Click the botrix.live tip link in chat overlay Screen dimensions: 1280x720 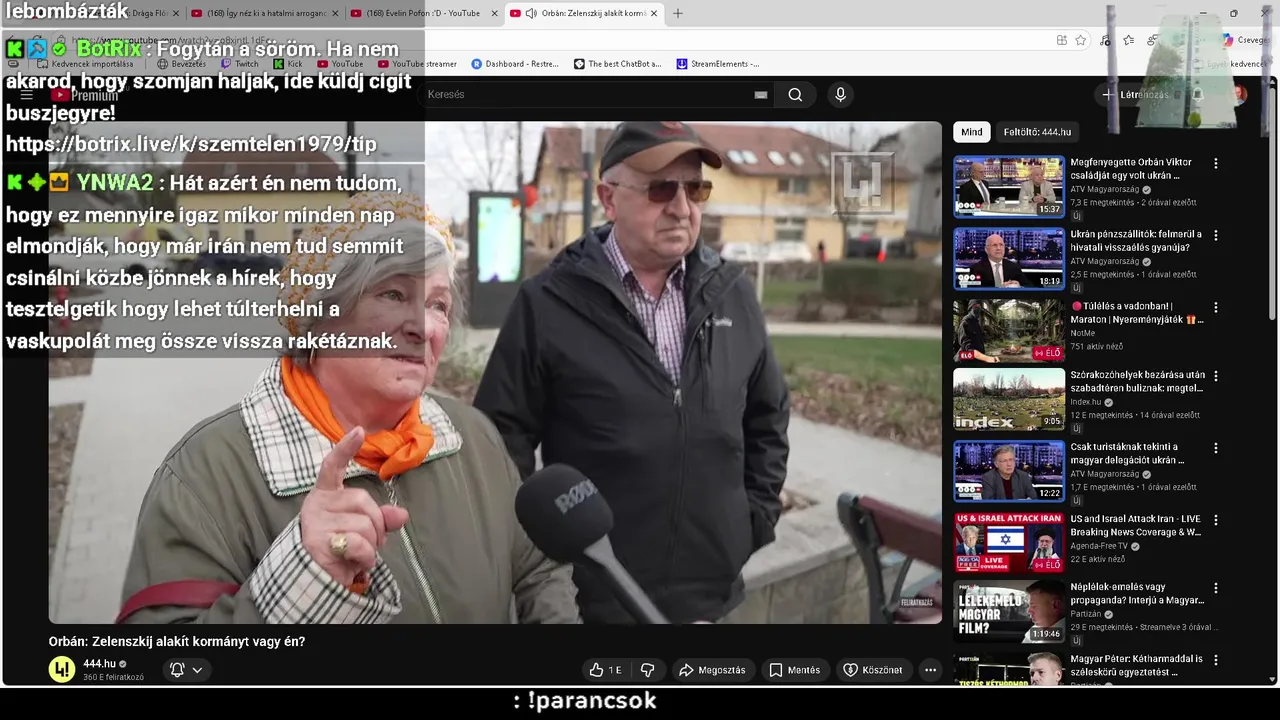[x=191, y=144]
